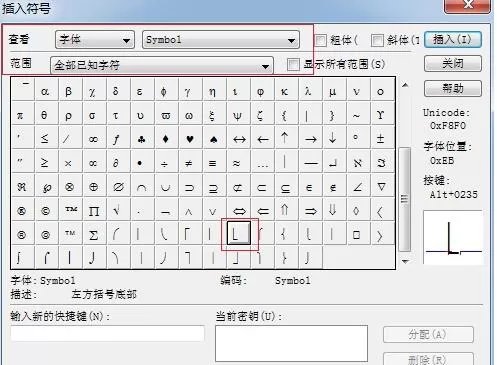
Task: Select the empty set symbol
Action: pyautogui.click(x=118, y=186)
